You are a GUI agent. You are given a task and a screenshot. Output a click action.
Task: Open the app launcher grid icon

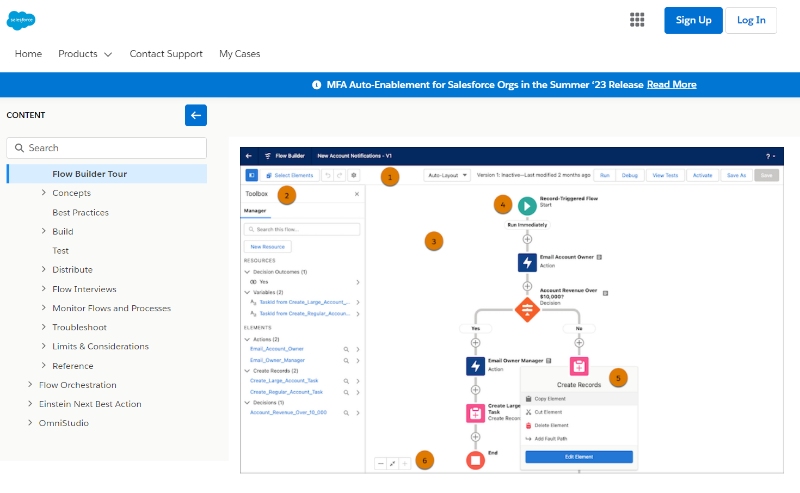coord(637,20)
